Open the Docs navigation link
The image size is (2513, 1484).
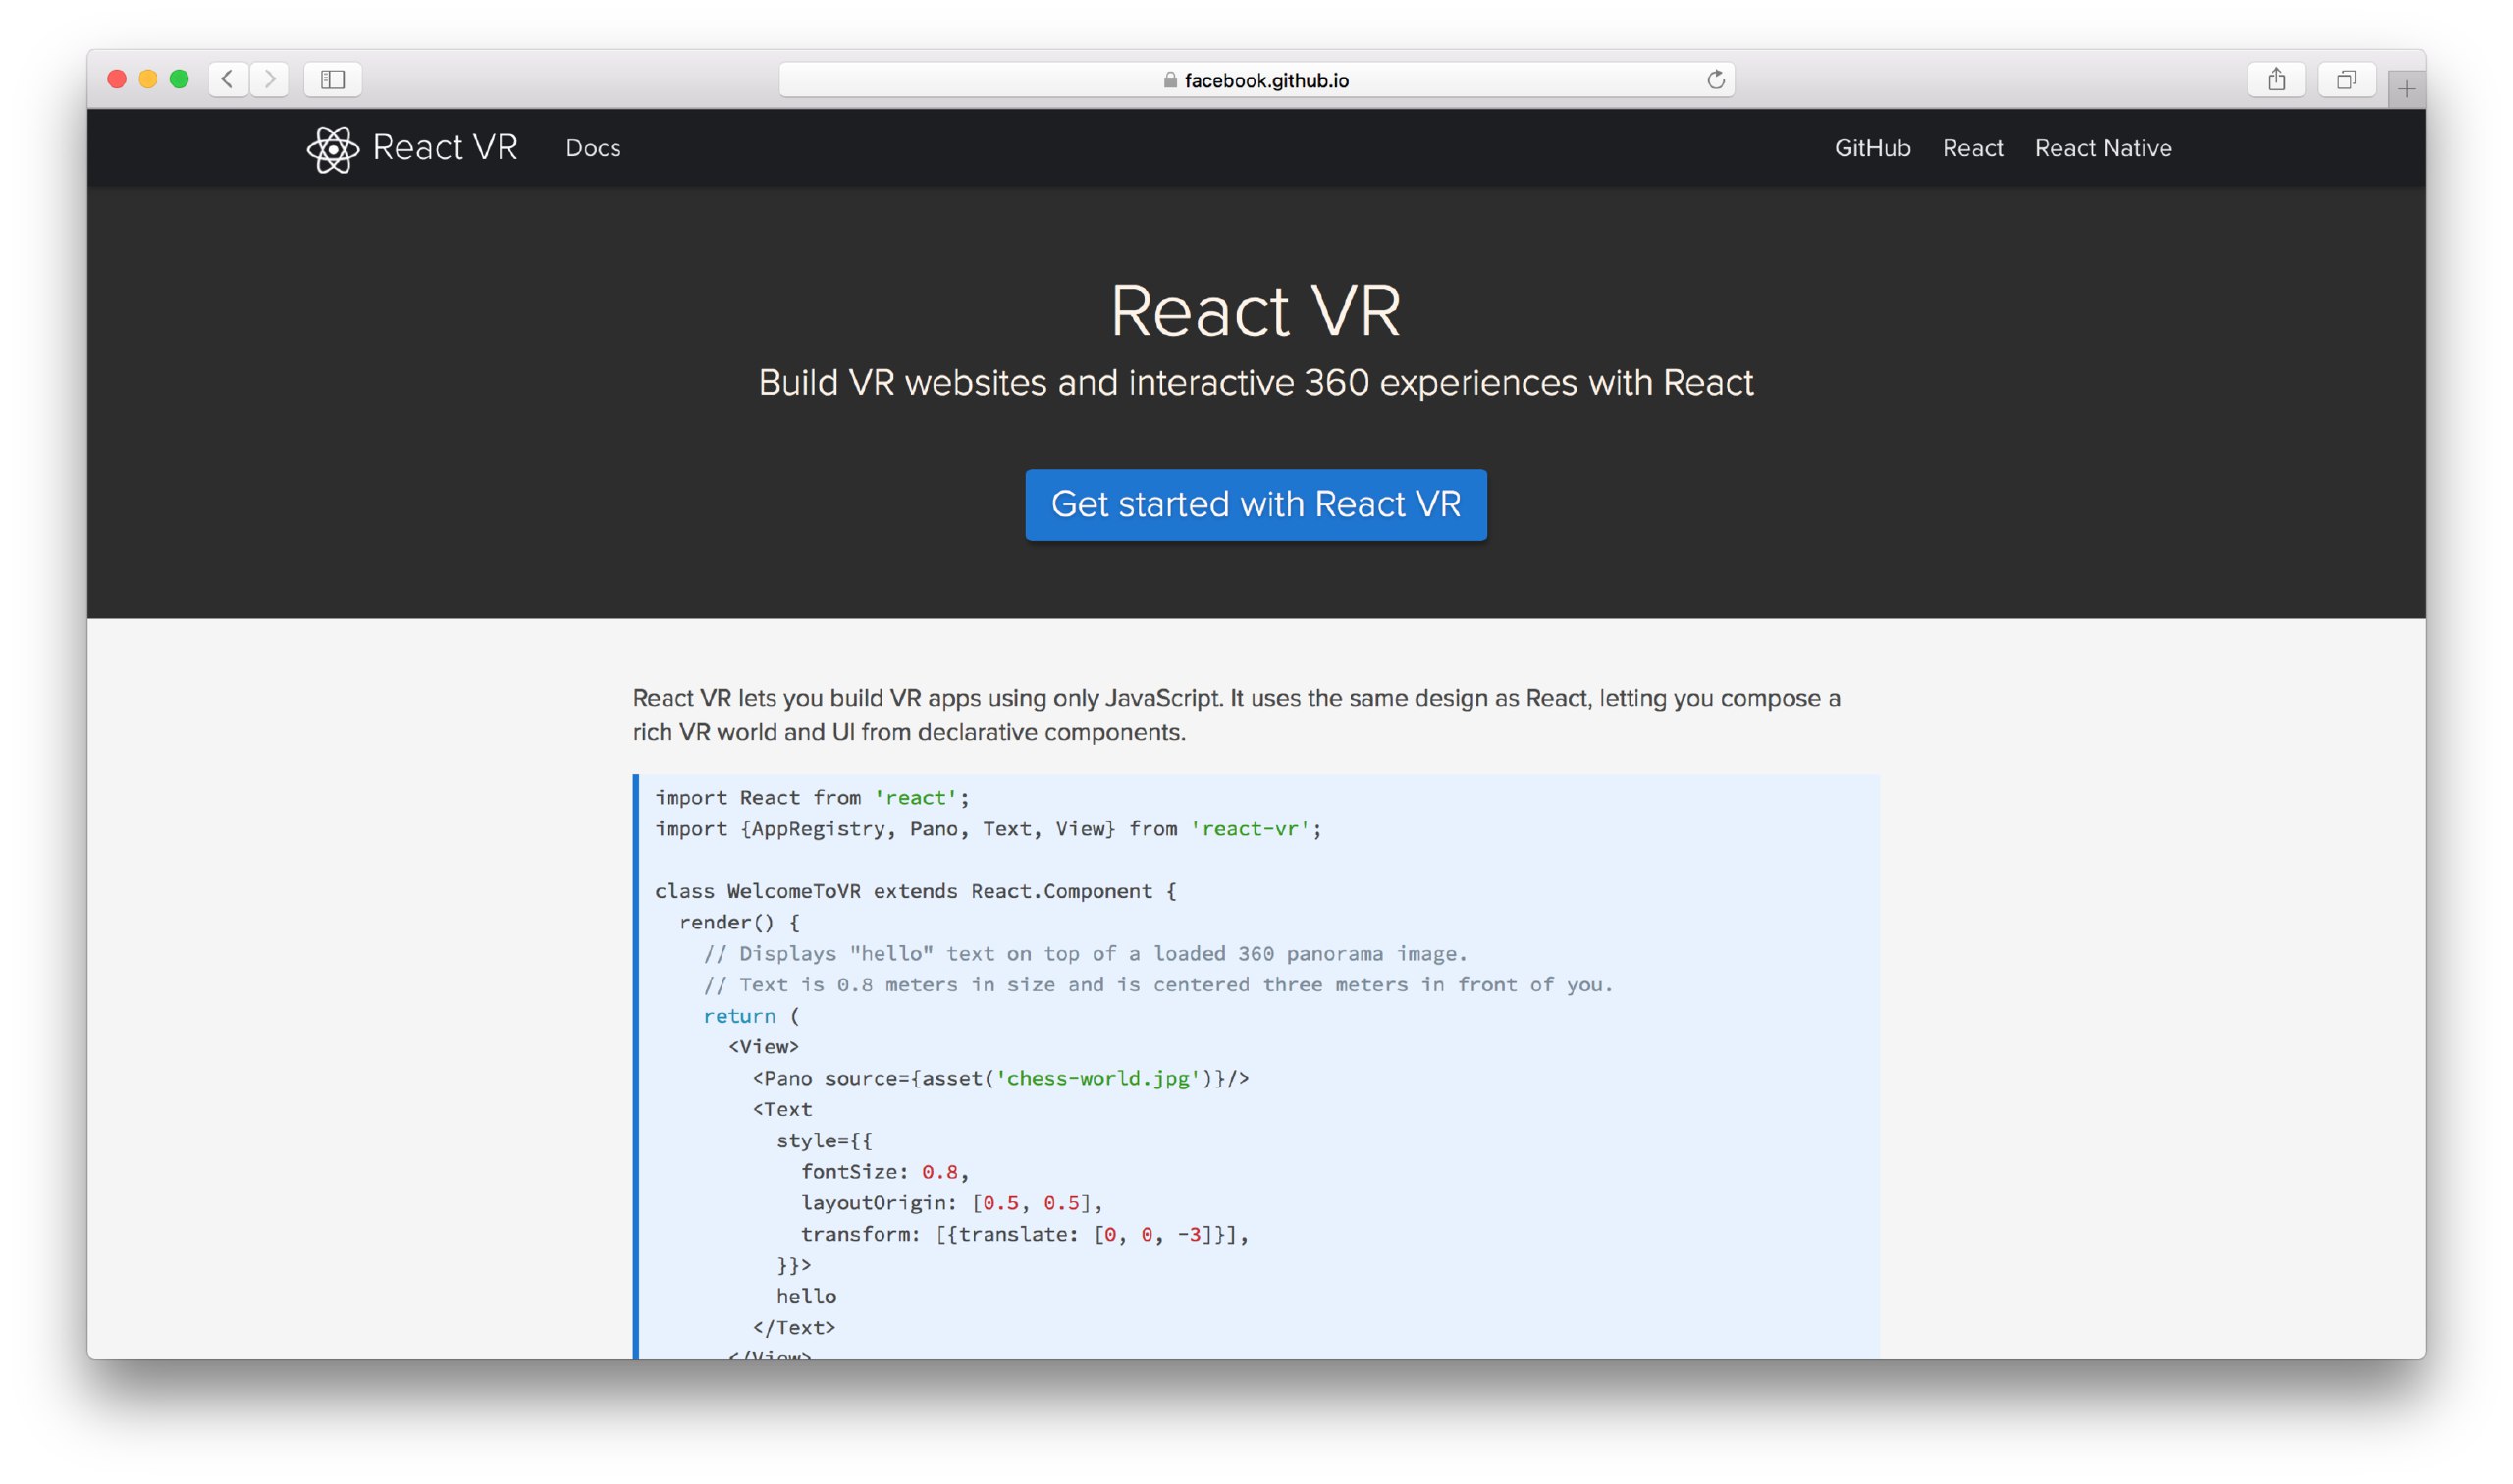pos(593,148)
